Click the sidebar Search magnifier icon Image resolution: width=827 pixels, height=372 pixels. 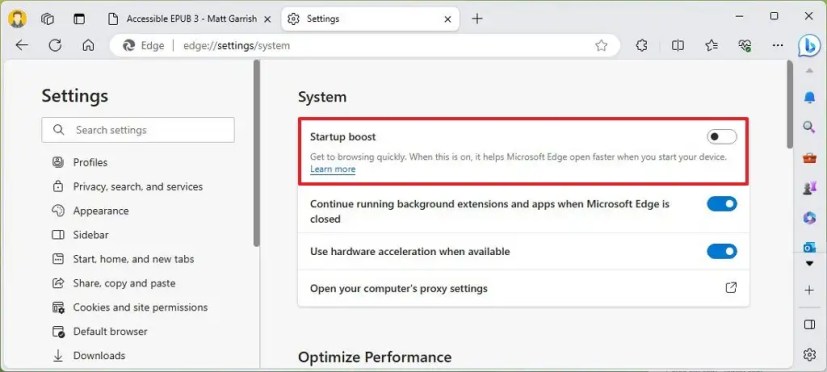pyautogui.click(x=809, y=127)
